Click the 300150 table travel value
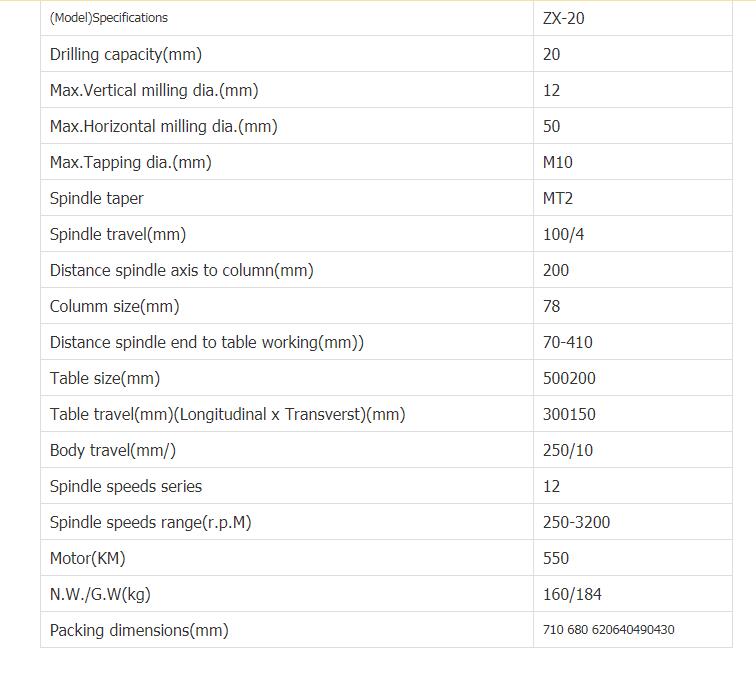This screenshot has height=678, width=756. pyautogui.click(x=569, y=414)
